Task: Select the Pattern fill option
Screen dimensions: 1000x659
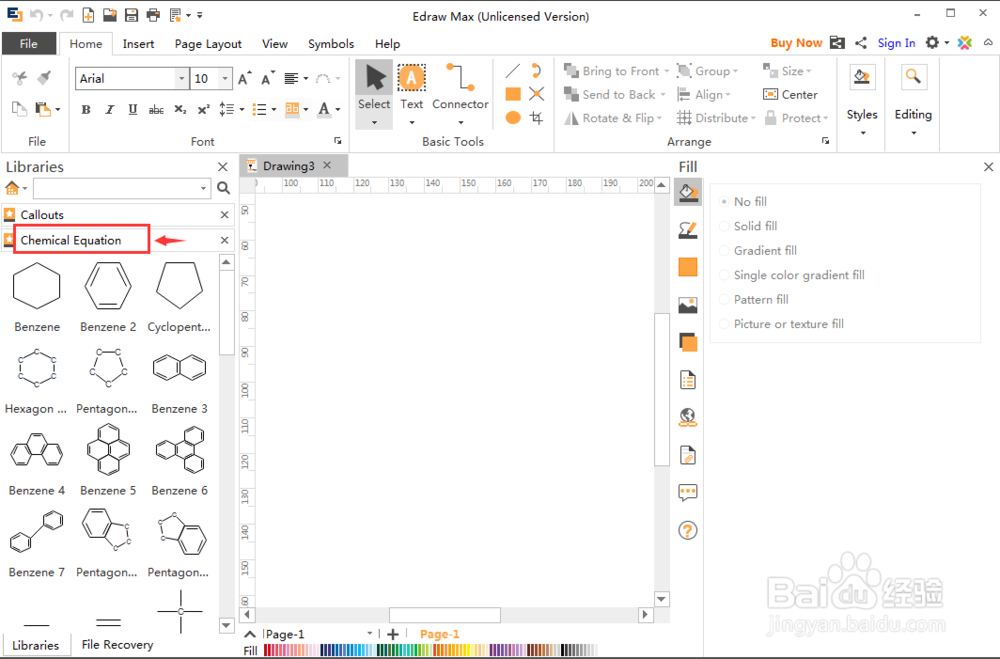Action: pos(754,299)
